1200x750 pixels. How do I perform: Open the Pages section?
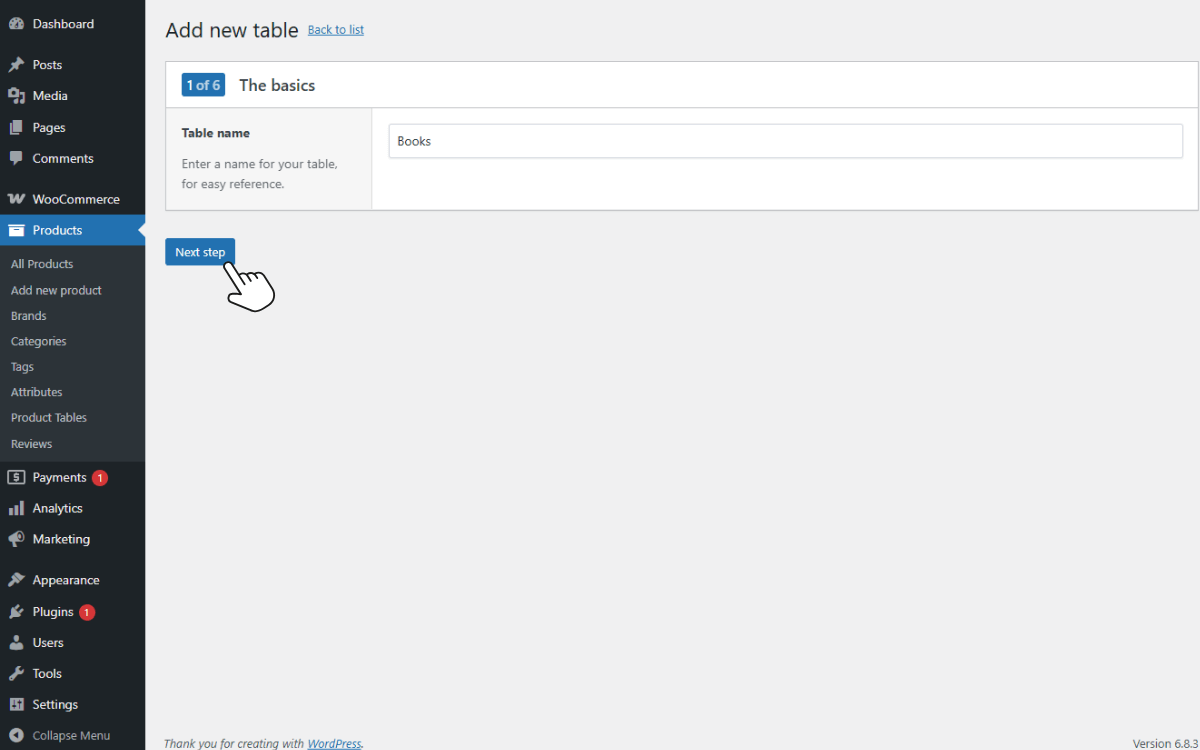[x=45, y=127]
